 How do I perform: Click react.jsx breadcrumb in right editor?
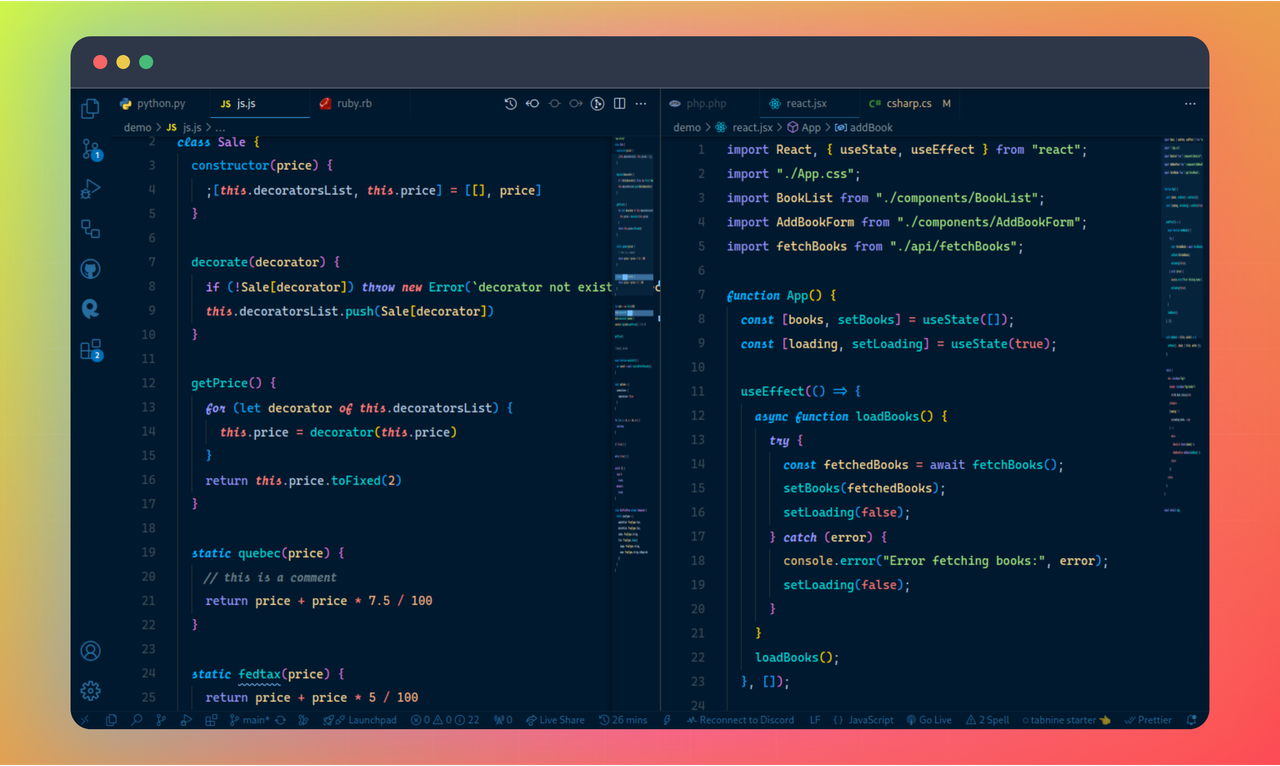pos(744,127)
